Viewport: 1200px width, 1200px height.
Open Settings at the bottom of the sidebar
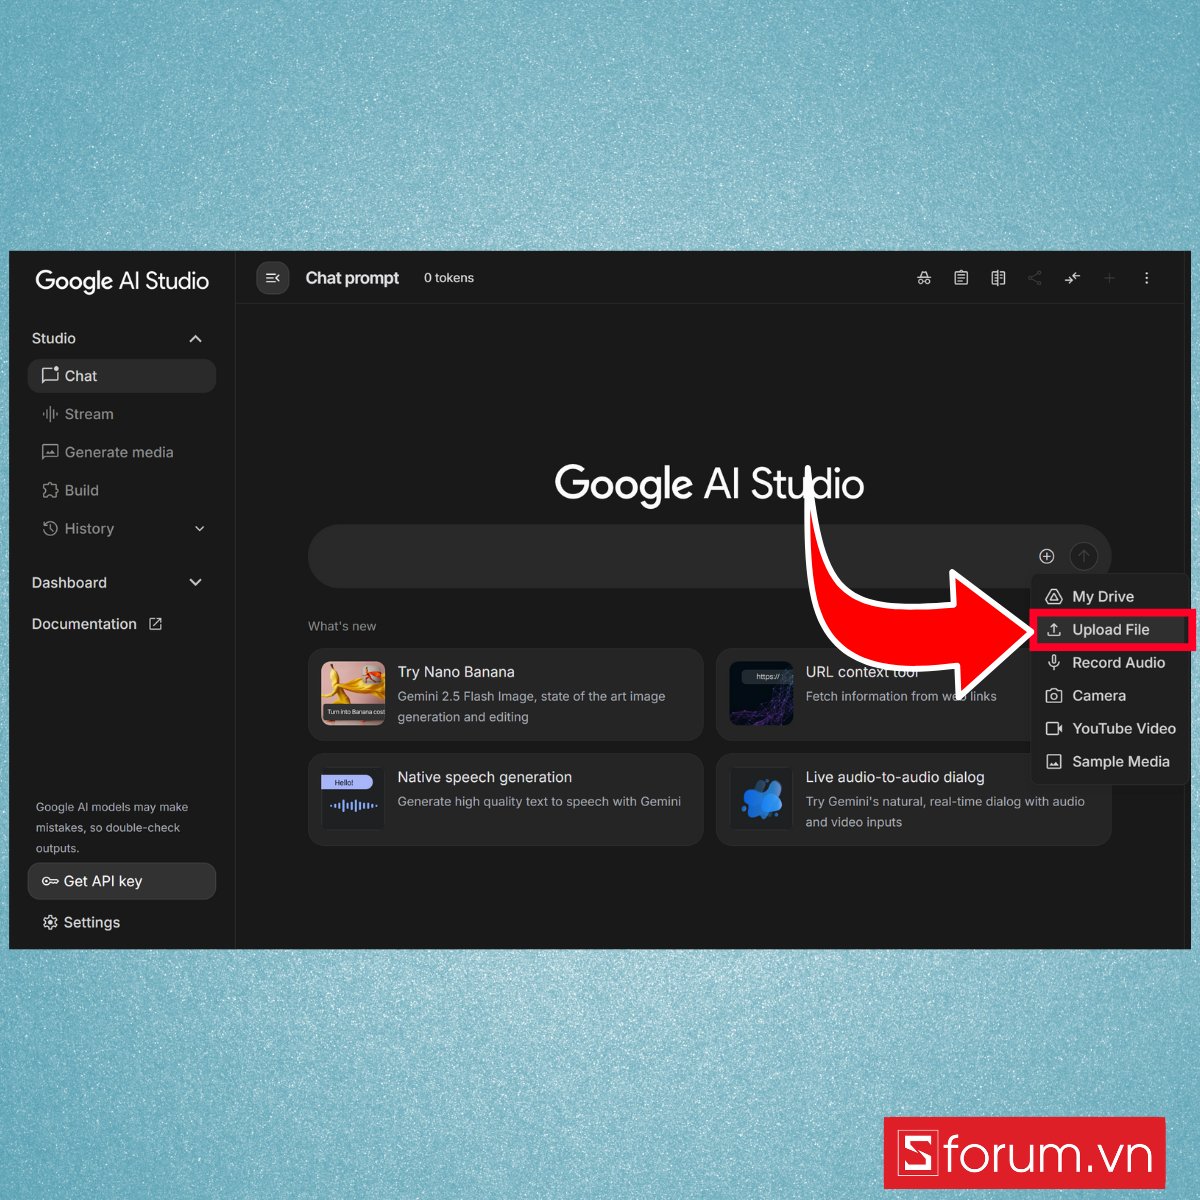[x=81, y=922]
